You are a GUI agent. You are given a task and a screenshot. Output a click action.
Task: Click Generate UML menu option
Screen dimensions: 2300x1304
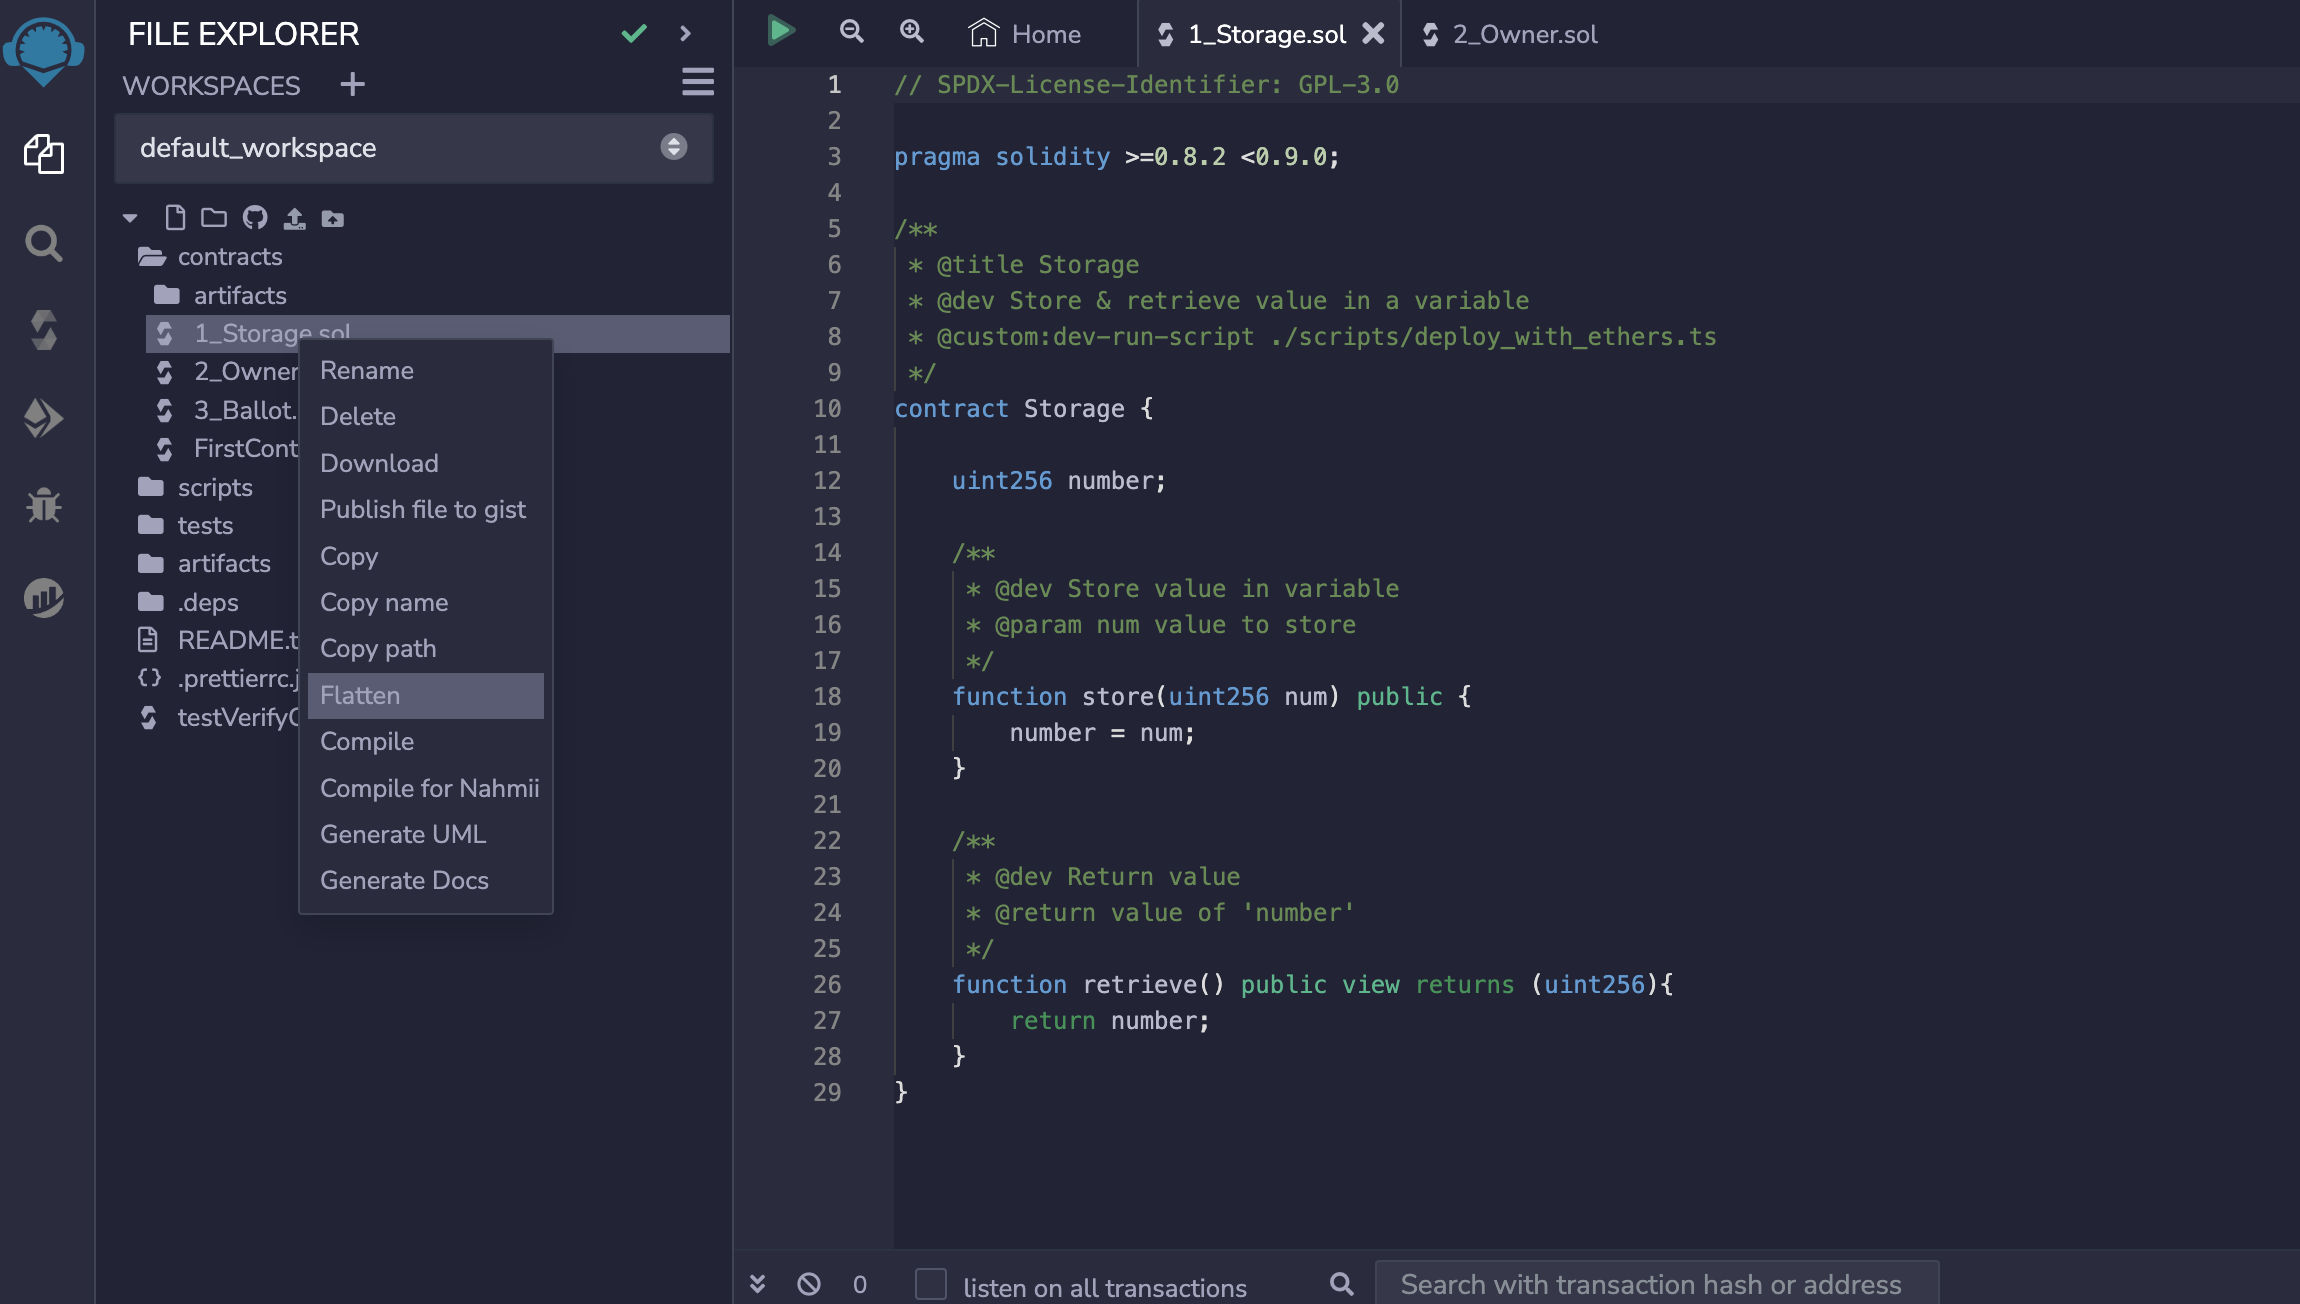coord(401,833)
